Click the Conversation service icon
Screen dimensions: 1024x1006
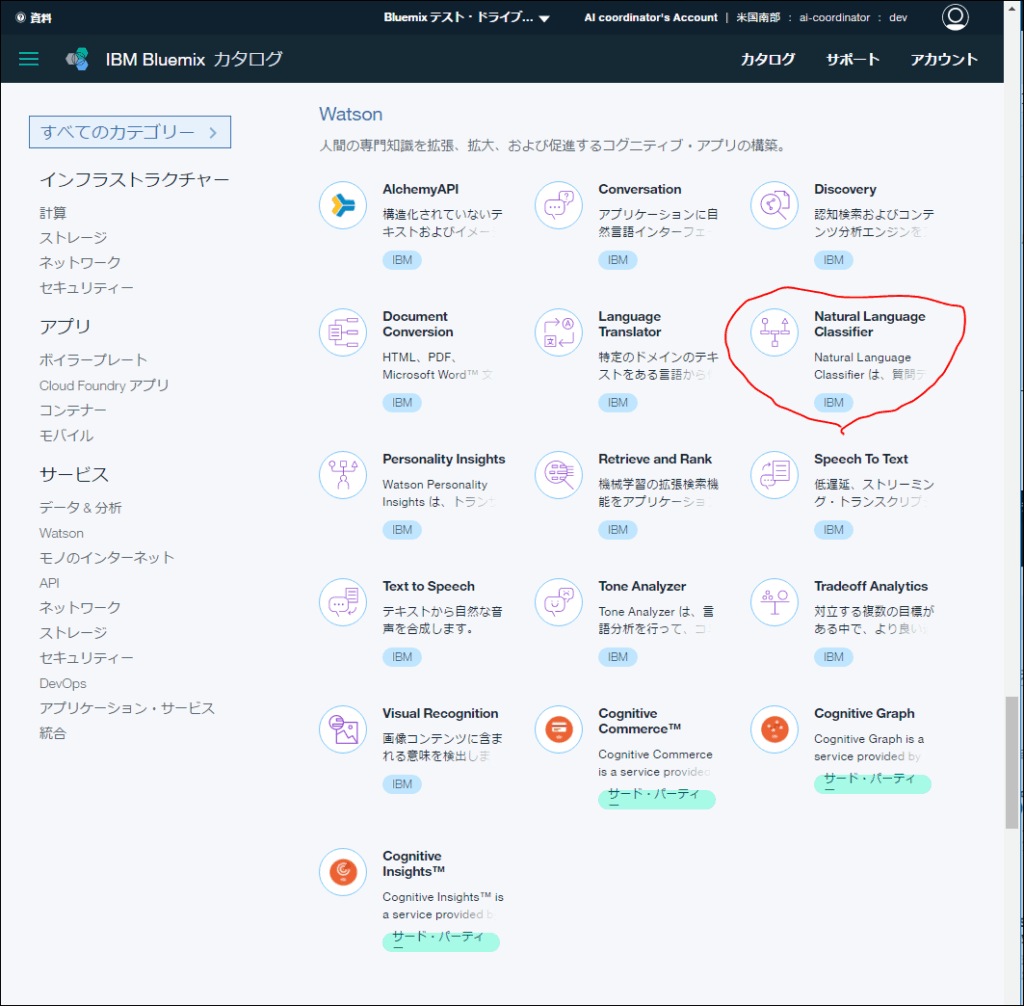click(558, 205)
